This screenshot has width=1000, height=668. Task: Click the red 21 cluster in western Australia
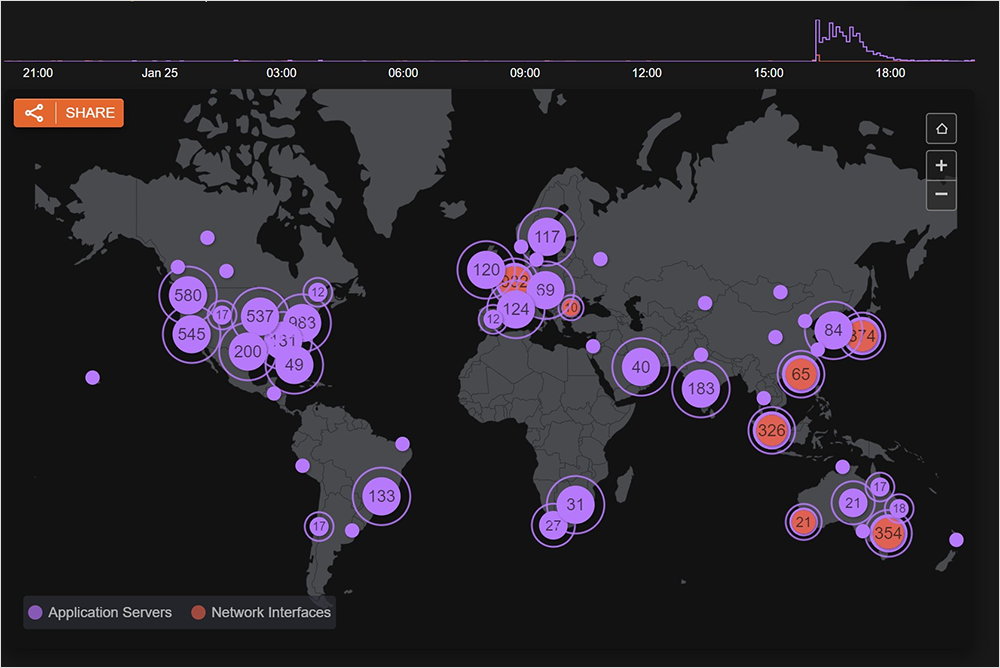click(x=803, y=523)
